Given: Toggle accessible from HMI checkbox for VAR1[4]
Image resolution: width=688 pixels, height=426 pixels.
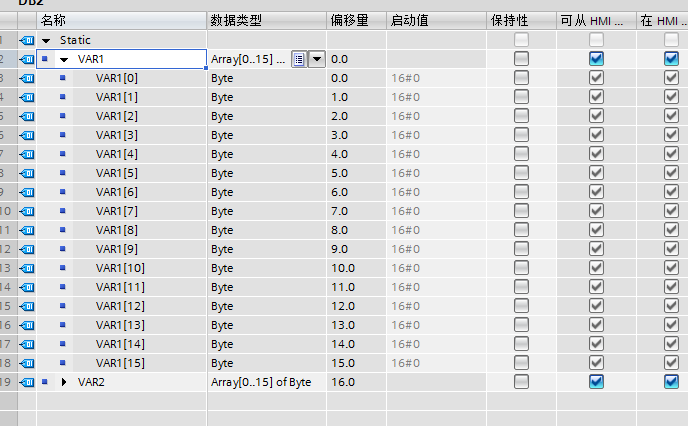Looking at the screenshot, I should click(596, 154).
